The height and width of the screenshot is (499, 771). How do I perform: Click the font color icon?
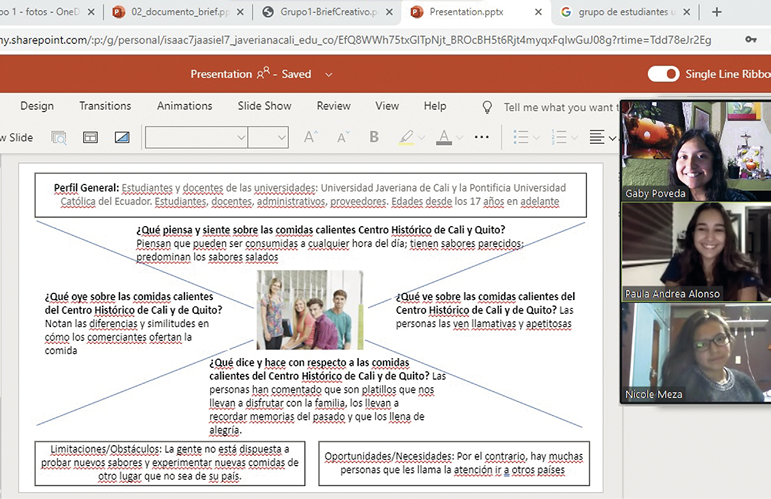coord(444,137)
